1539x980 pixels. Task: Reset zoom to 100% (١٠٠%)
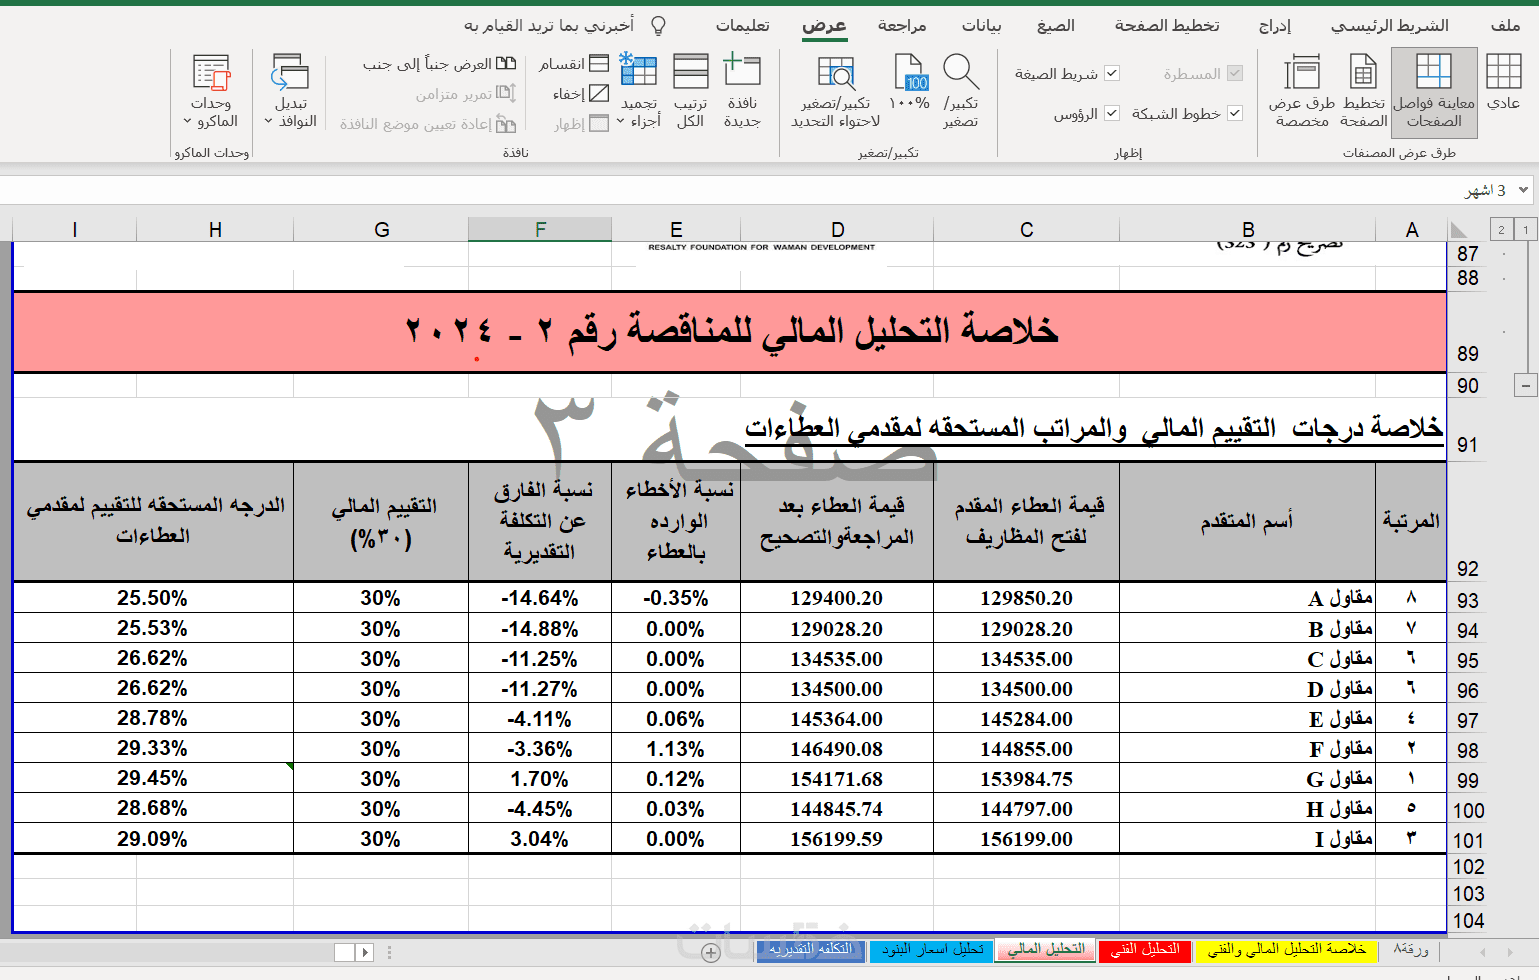(x=910, y=82)
